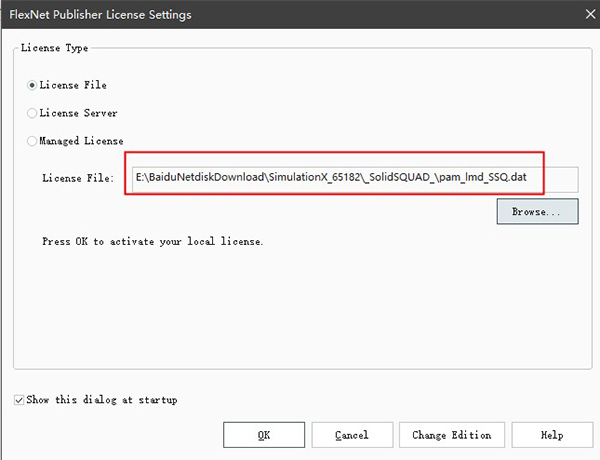Open the Change Edition dialog
Viewport: 600px width, 460px height.
[451, 435]
